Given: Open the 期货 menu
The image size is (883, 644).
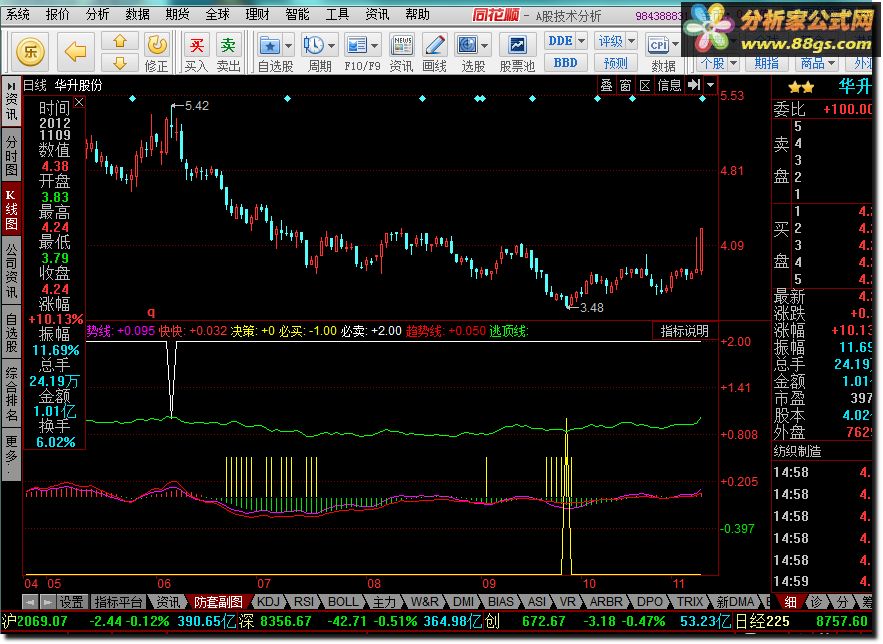Looking at the screenshot, I should click(x=177, y=15).
